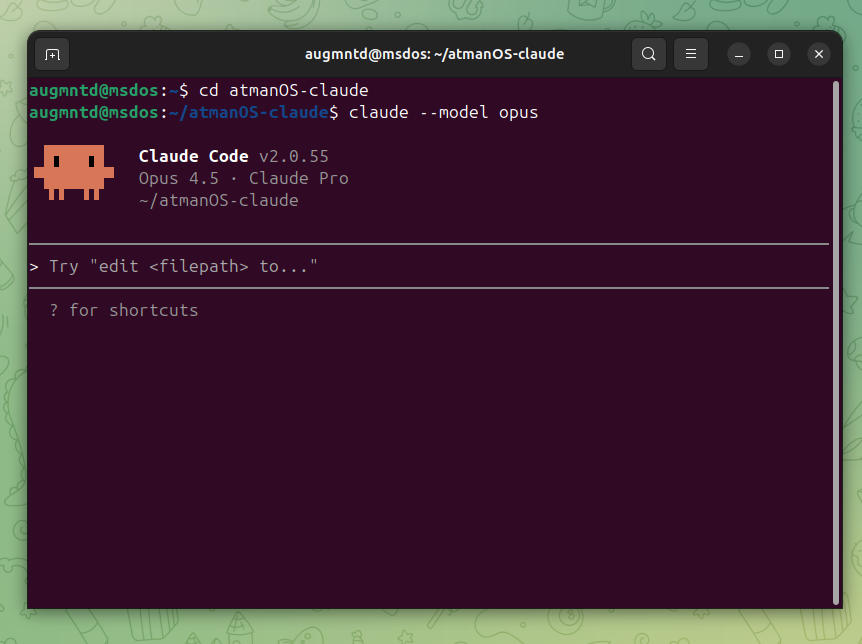Open a new terminal tab with the plus icon
Image resolution: width=862 pixels, height=644 pixels.
click(x=52, y=54)
